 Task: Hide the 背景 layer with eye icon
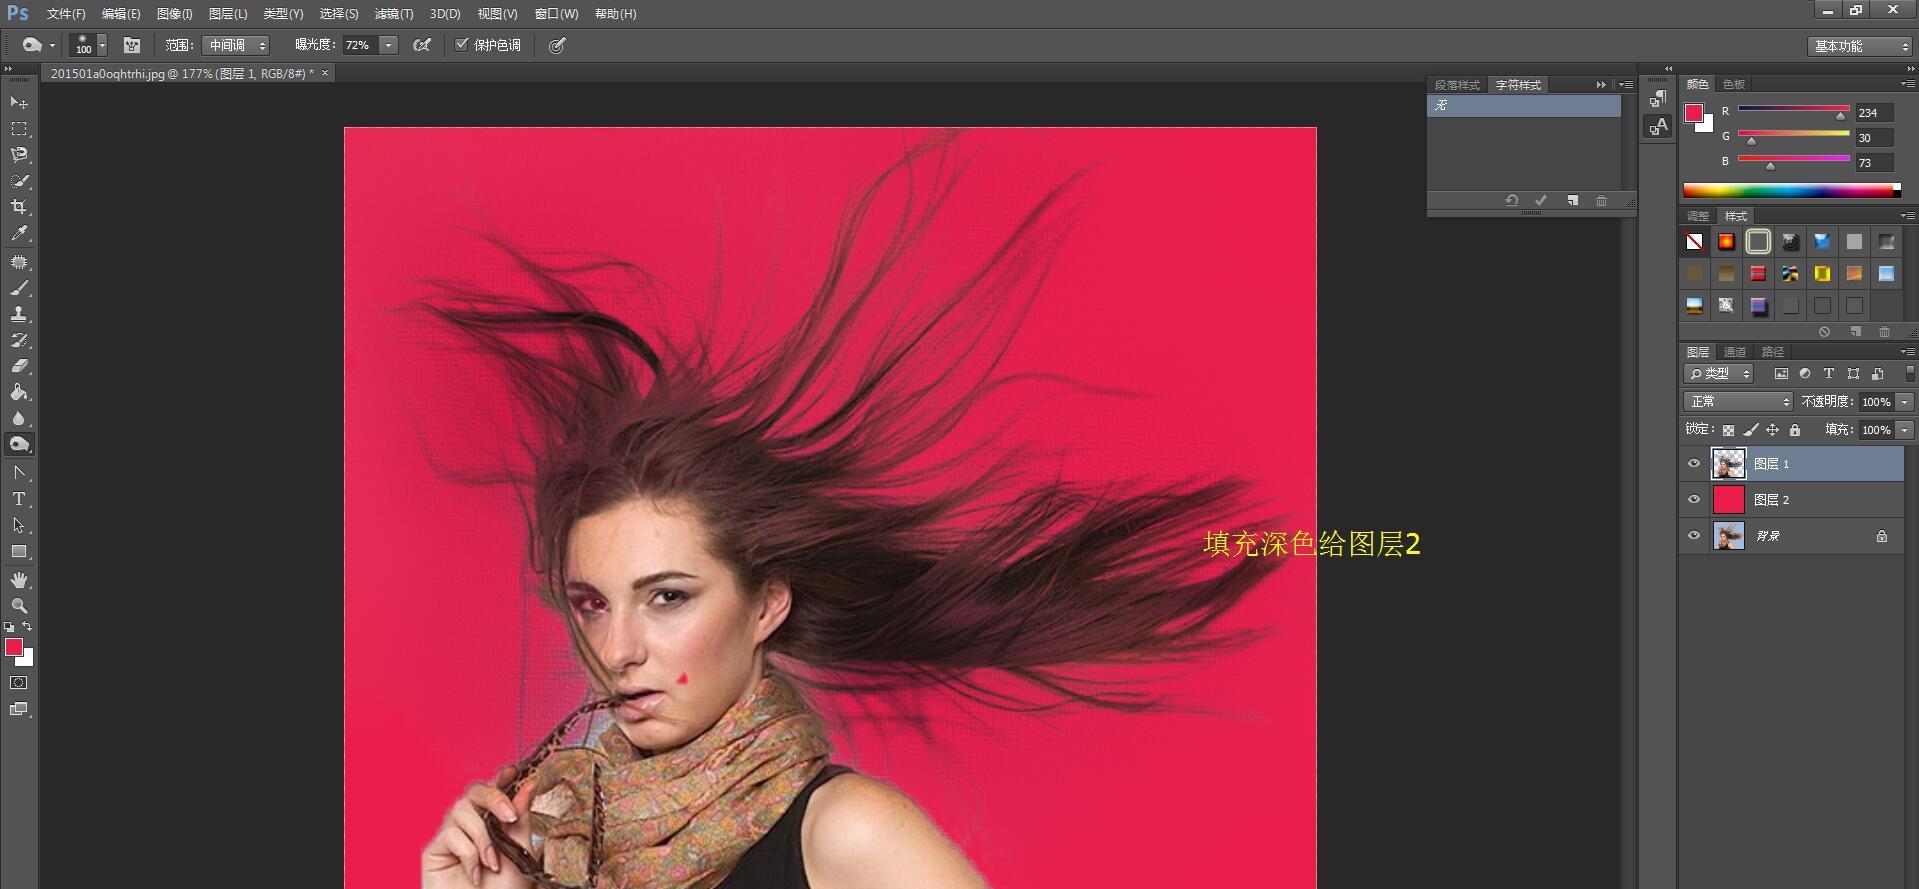click(1694, 536)
